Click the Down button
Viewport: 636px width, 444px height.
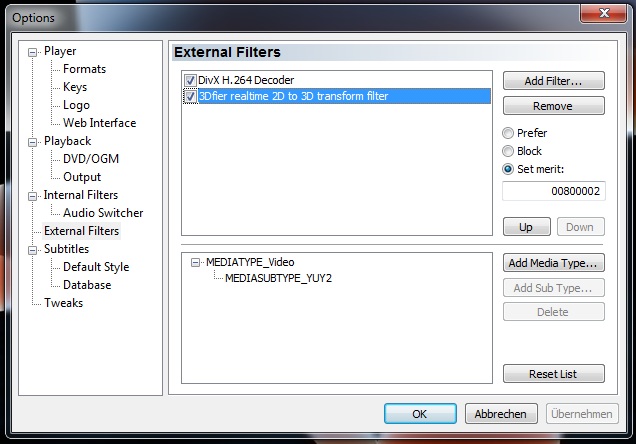[x=580, y=227]
